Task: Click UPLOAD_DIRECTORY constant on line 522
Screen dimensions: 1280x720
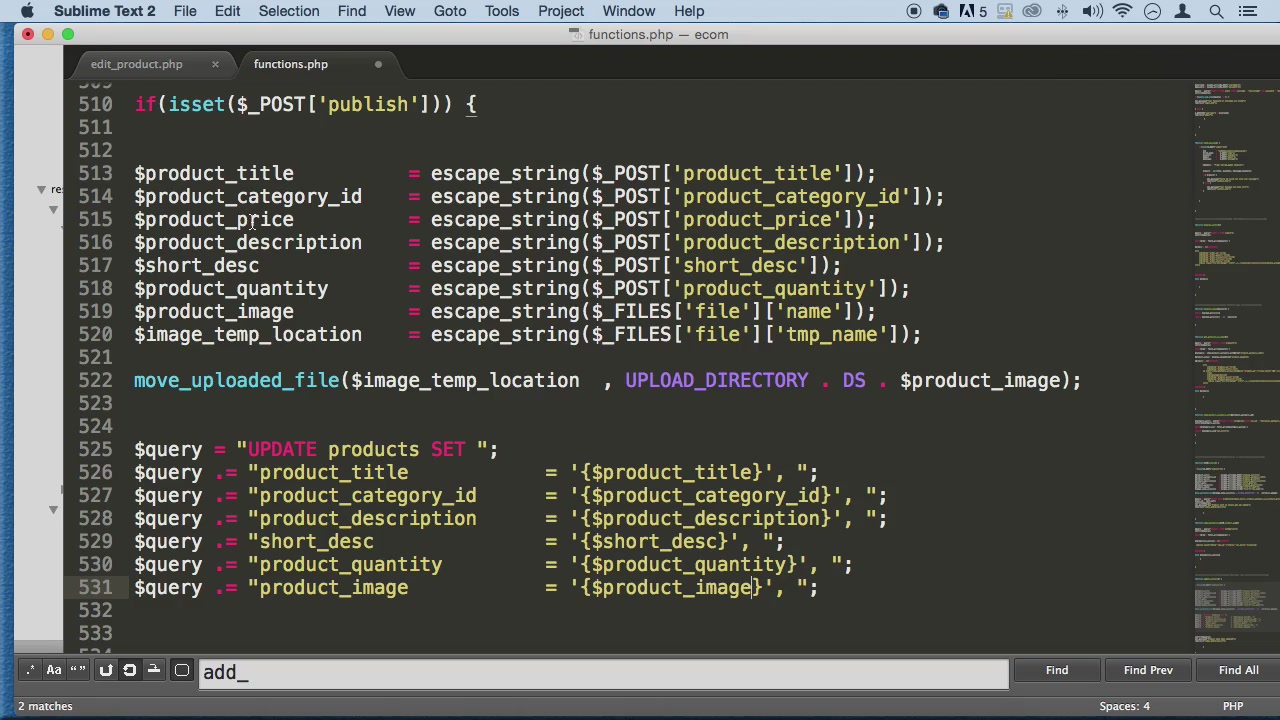Action: (716, 380)
